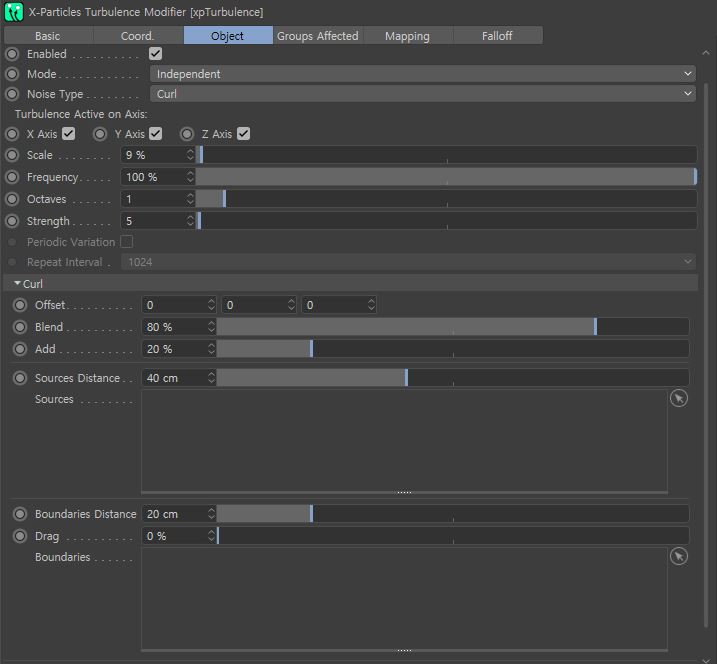Click the Sources list picker arrow icon

point(679,398)
